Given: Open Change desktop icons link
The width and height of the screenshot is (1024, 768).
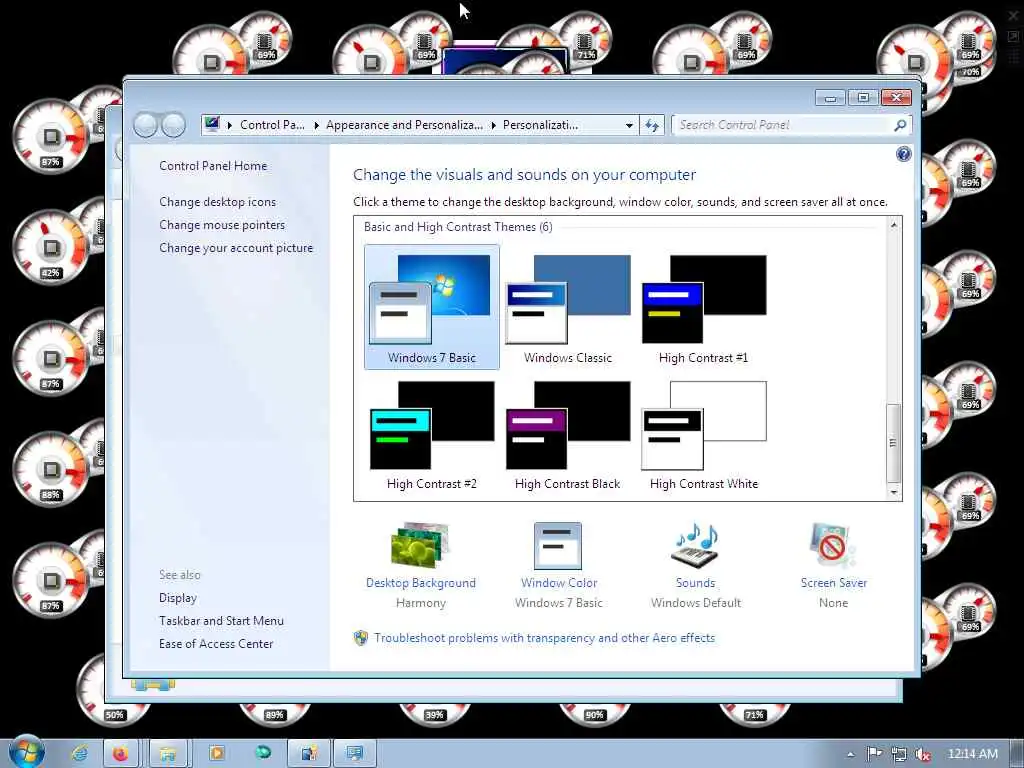Looking at the screenshot, I should [217, 202].
